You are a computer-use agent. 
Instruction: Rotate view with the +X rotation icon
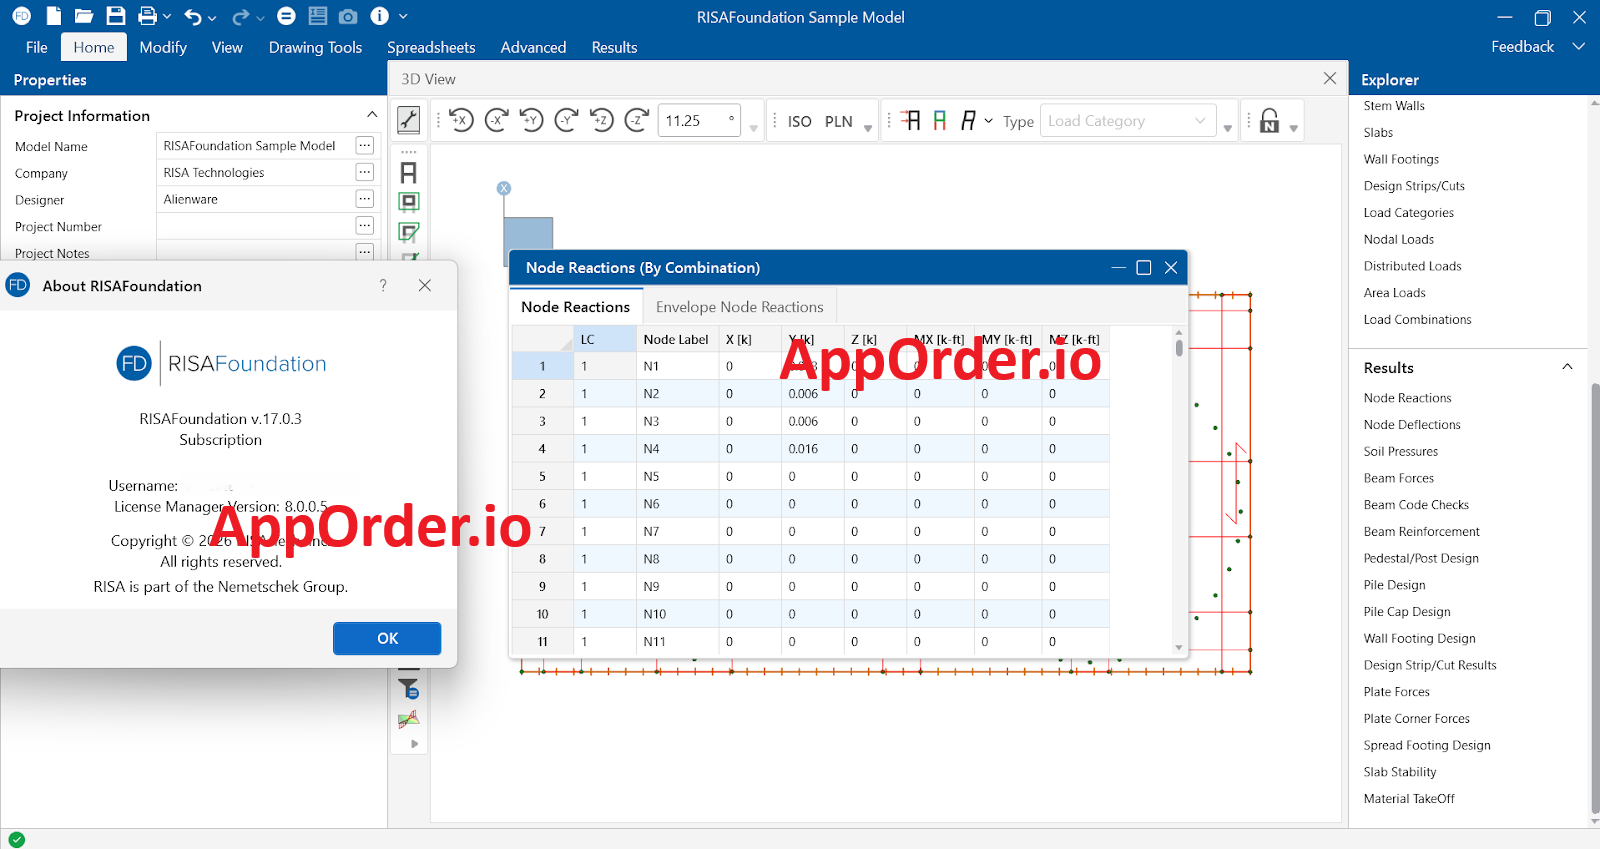[x=461, y=120]
